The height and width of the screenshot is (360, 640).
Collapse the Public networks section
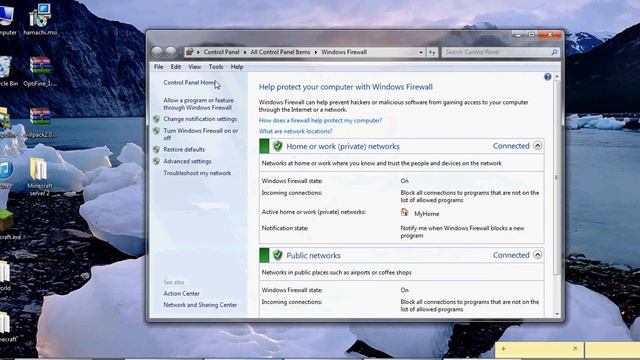[x=538, y=255]
